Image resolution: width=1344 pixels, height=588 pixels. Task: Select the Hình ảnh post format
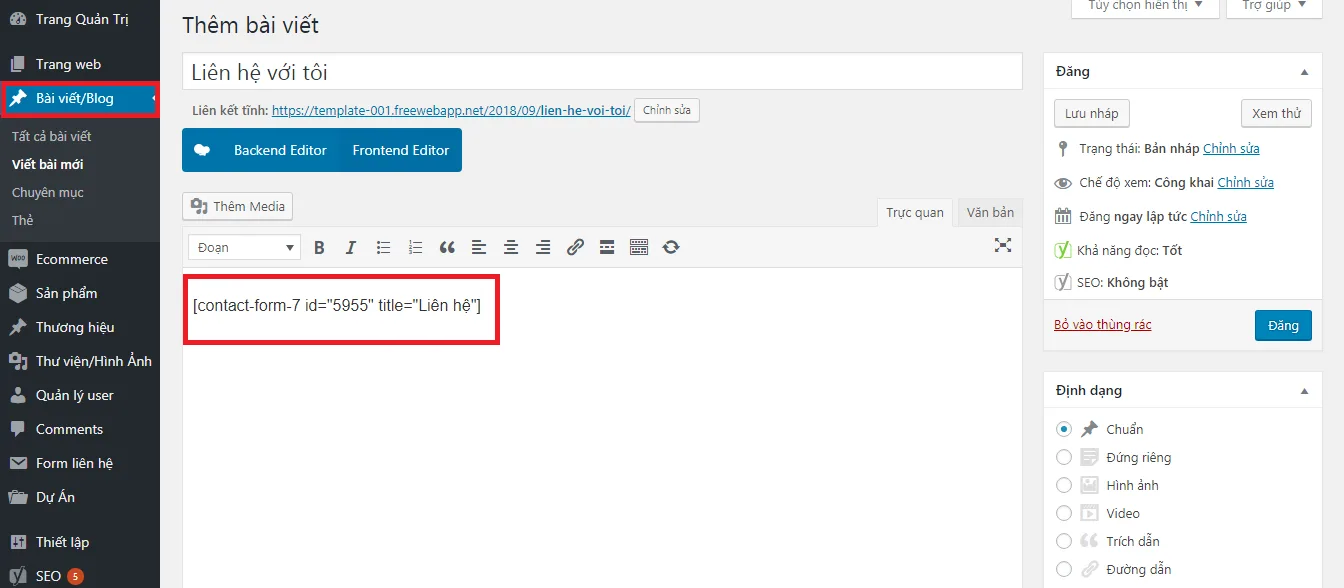[x=1064, y=485]
